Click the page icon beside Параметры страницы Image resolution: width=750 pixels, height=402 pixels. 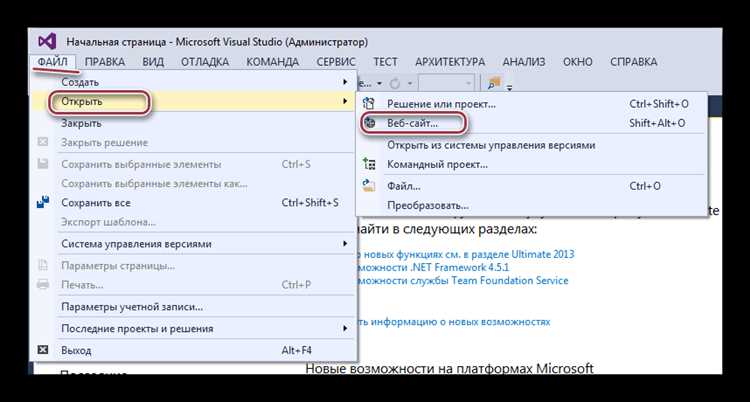[x=43, y=265]
